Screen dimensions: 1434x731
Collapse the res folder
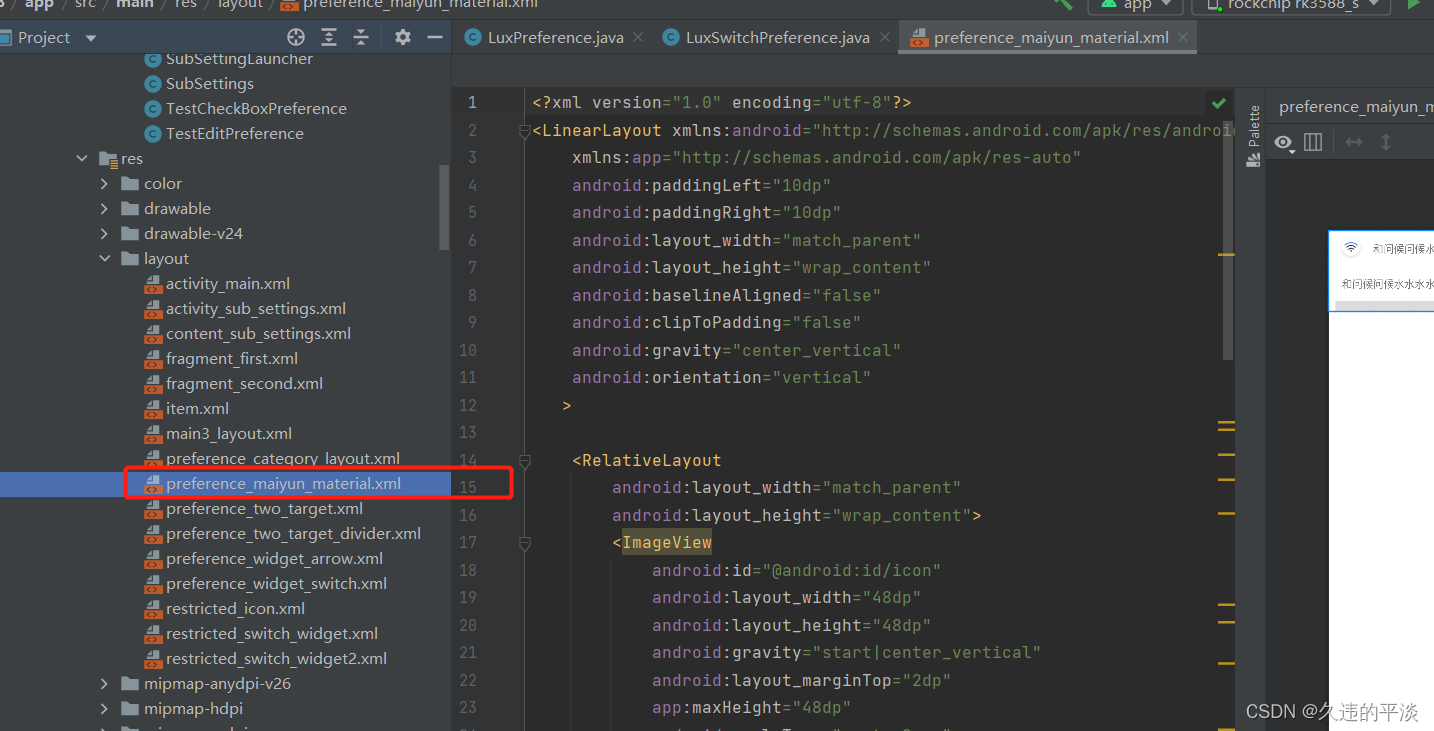82,159
